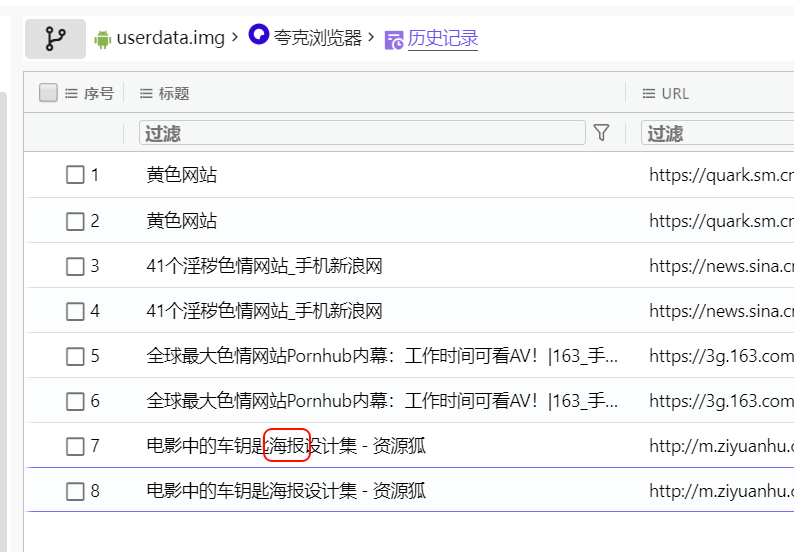
Task: Select row 1 title 黄色网站
Action: 182,175
